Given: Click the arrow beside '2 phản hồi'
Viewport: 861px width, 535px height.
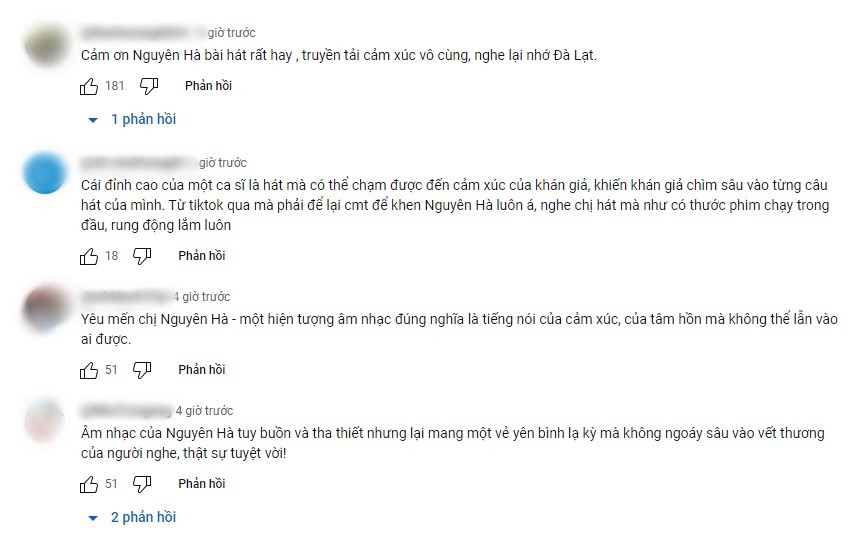Looking at the screenshot, I should pyautogui.click(x=93, y=518).
